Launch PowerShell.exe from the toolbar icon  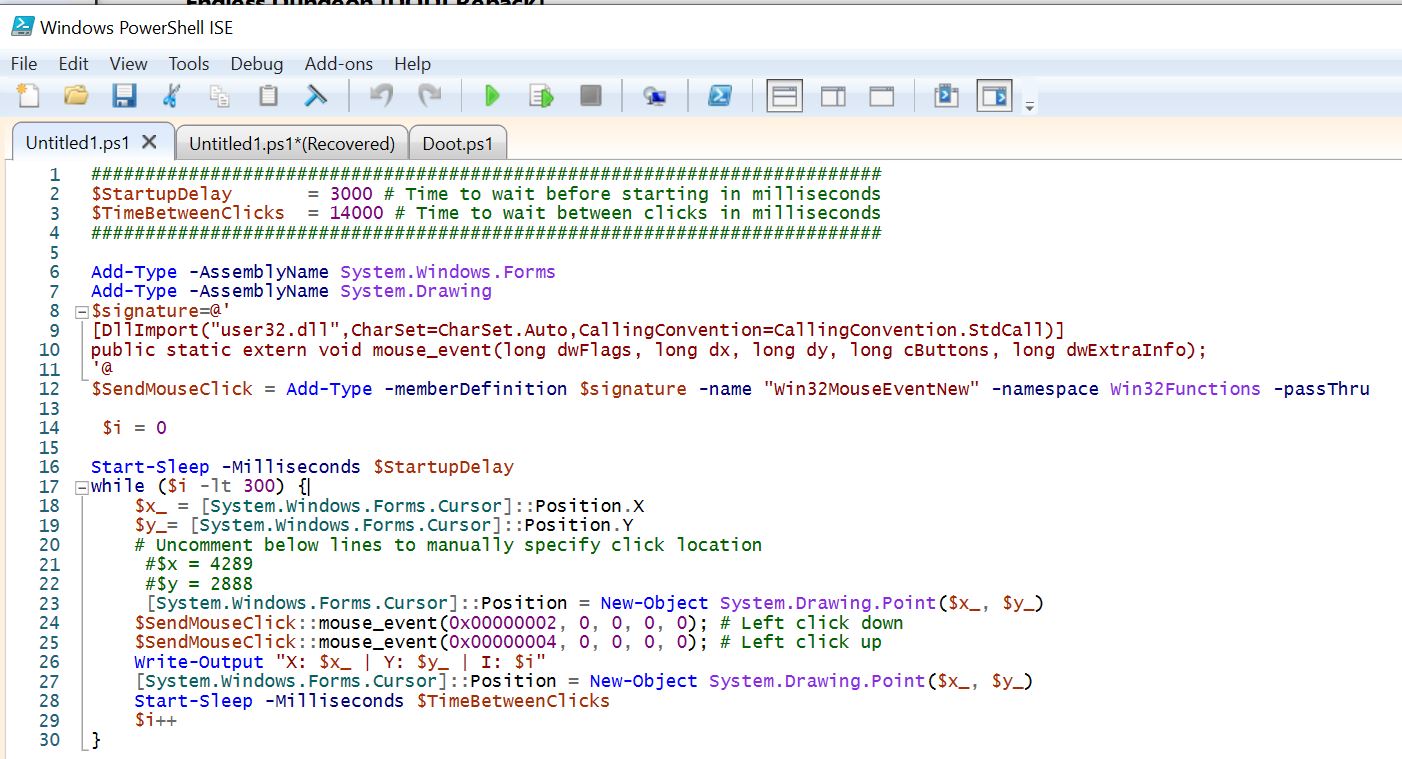pos(719,96)
